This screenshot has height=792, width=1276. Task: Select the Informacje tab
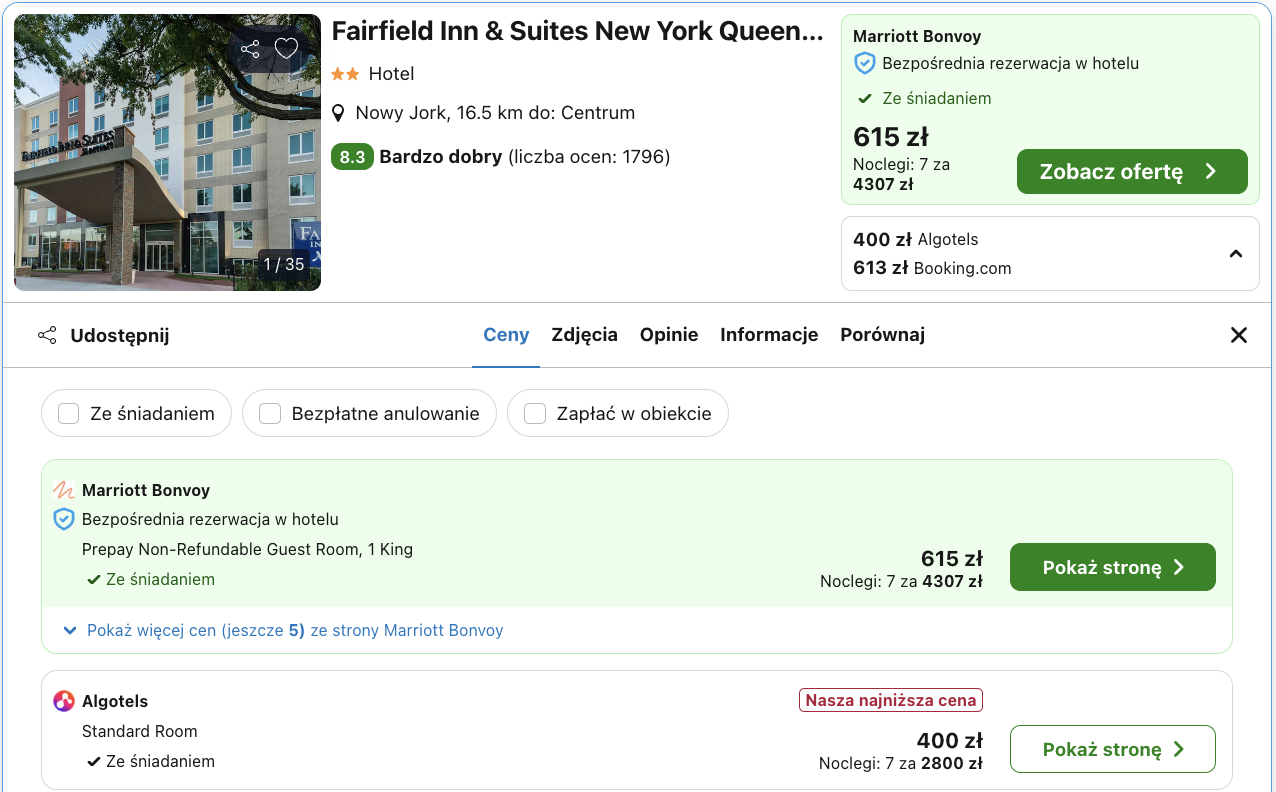click(769, 335)
